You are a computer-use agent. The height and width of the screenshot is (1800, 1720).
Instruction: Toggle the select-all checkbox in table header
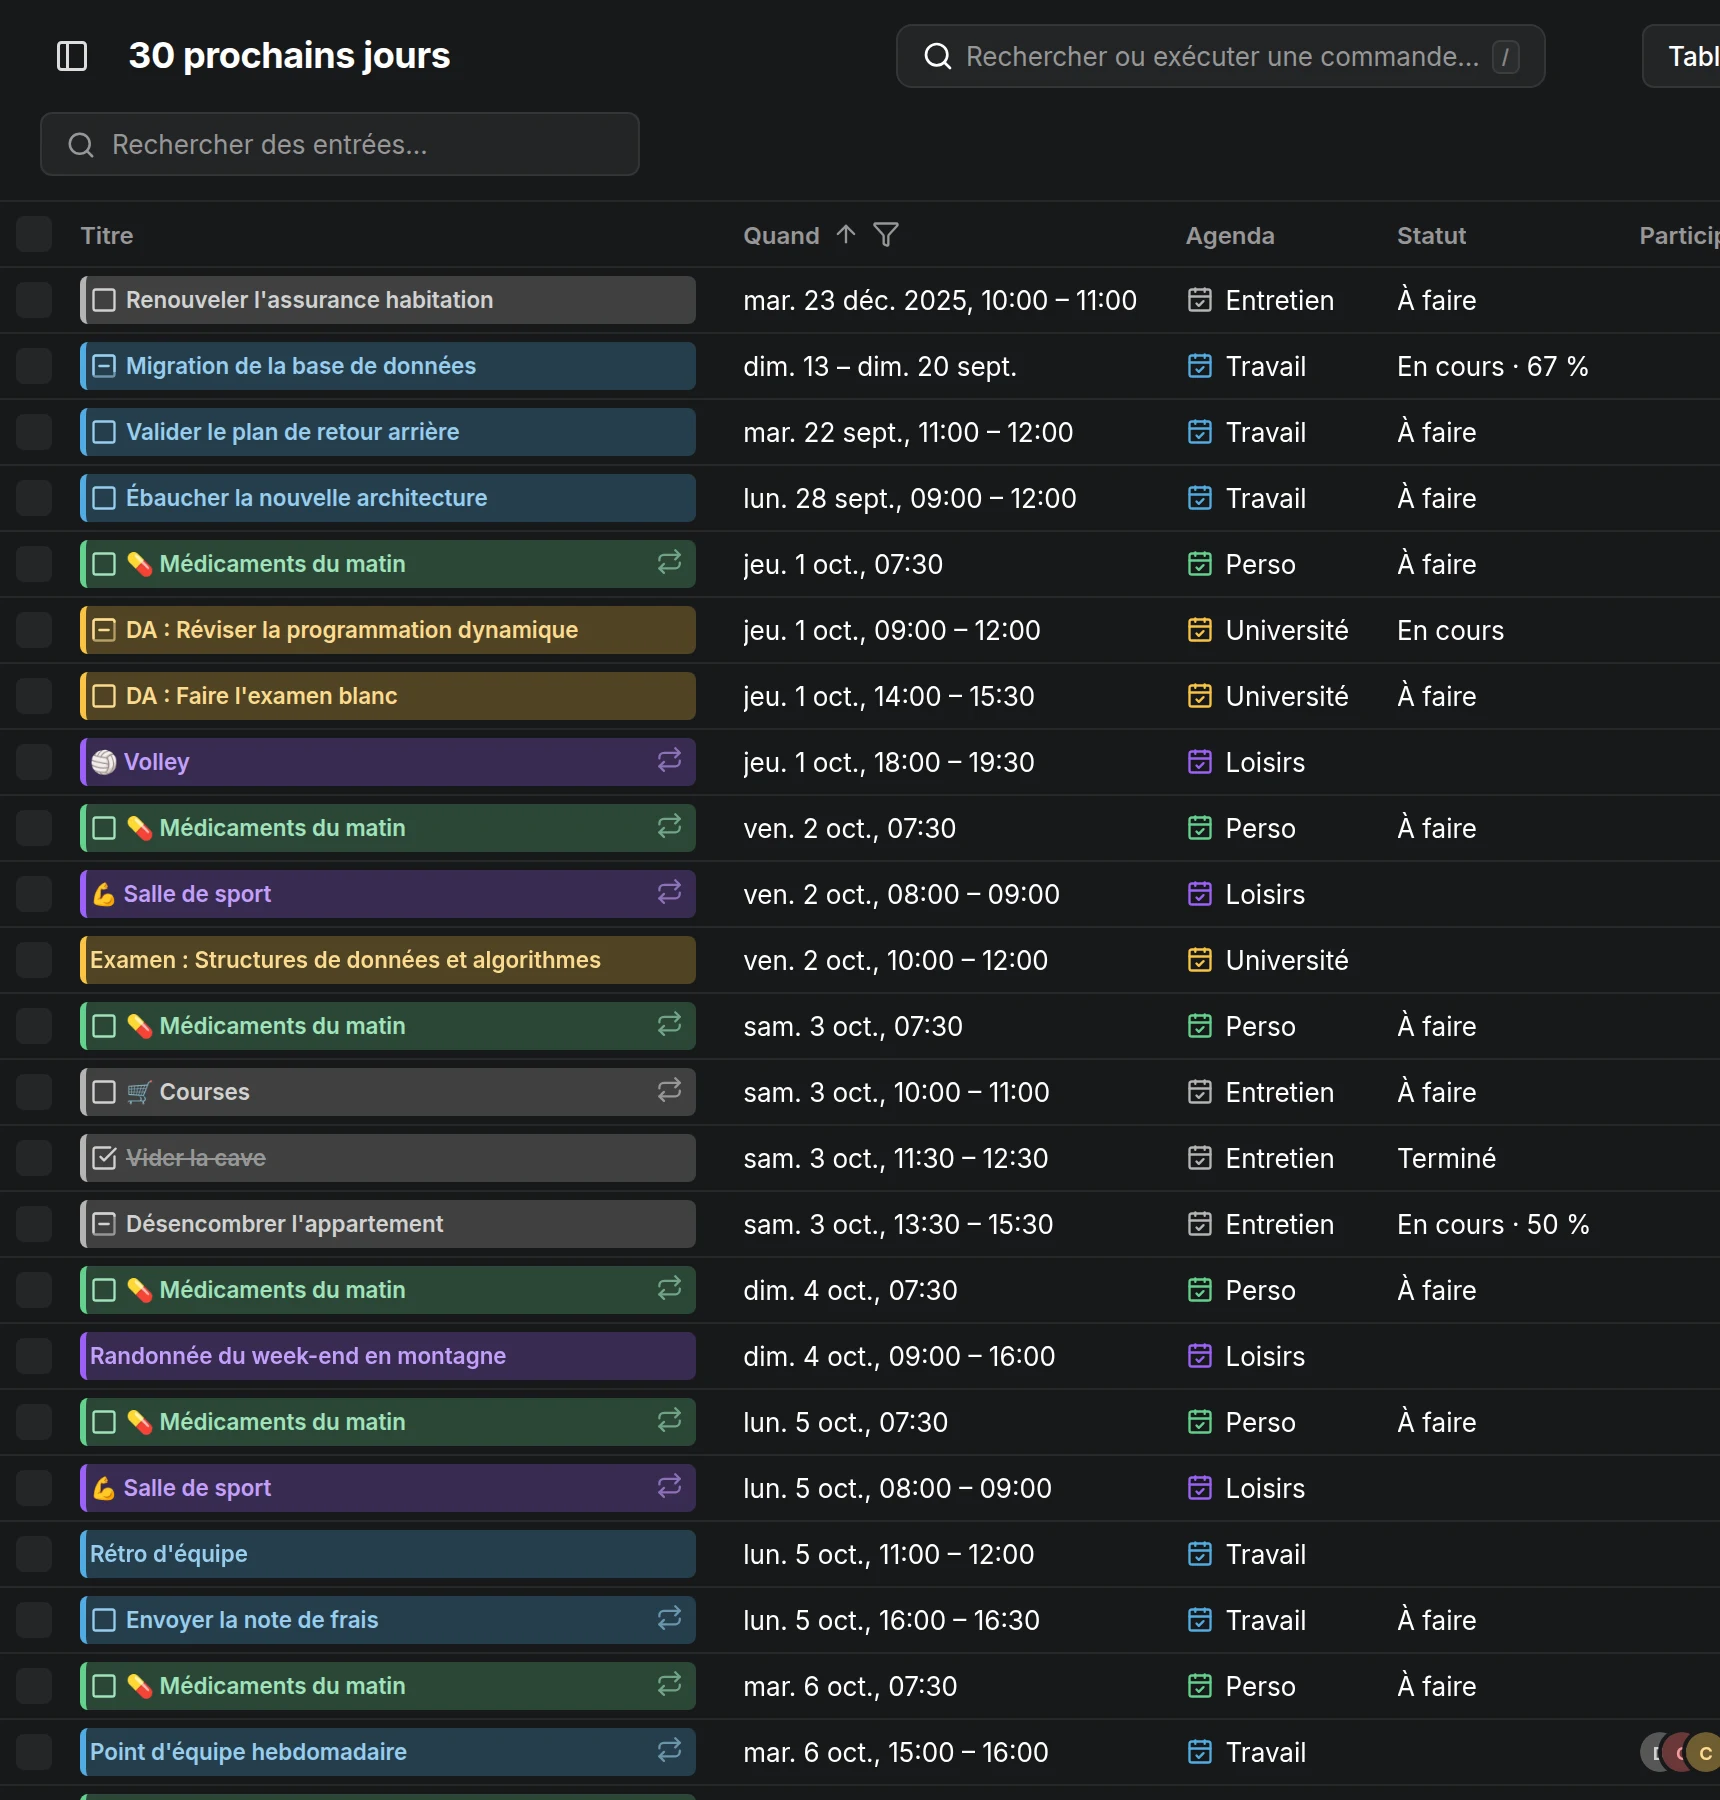tap(34, 234)
